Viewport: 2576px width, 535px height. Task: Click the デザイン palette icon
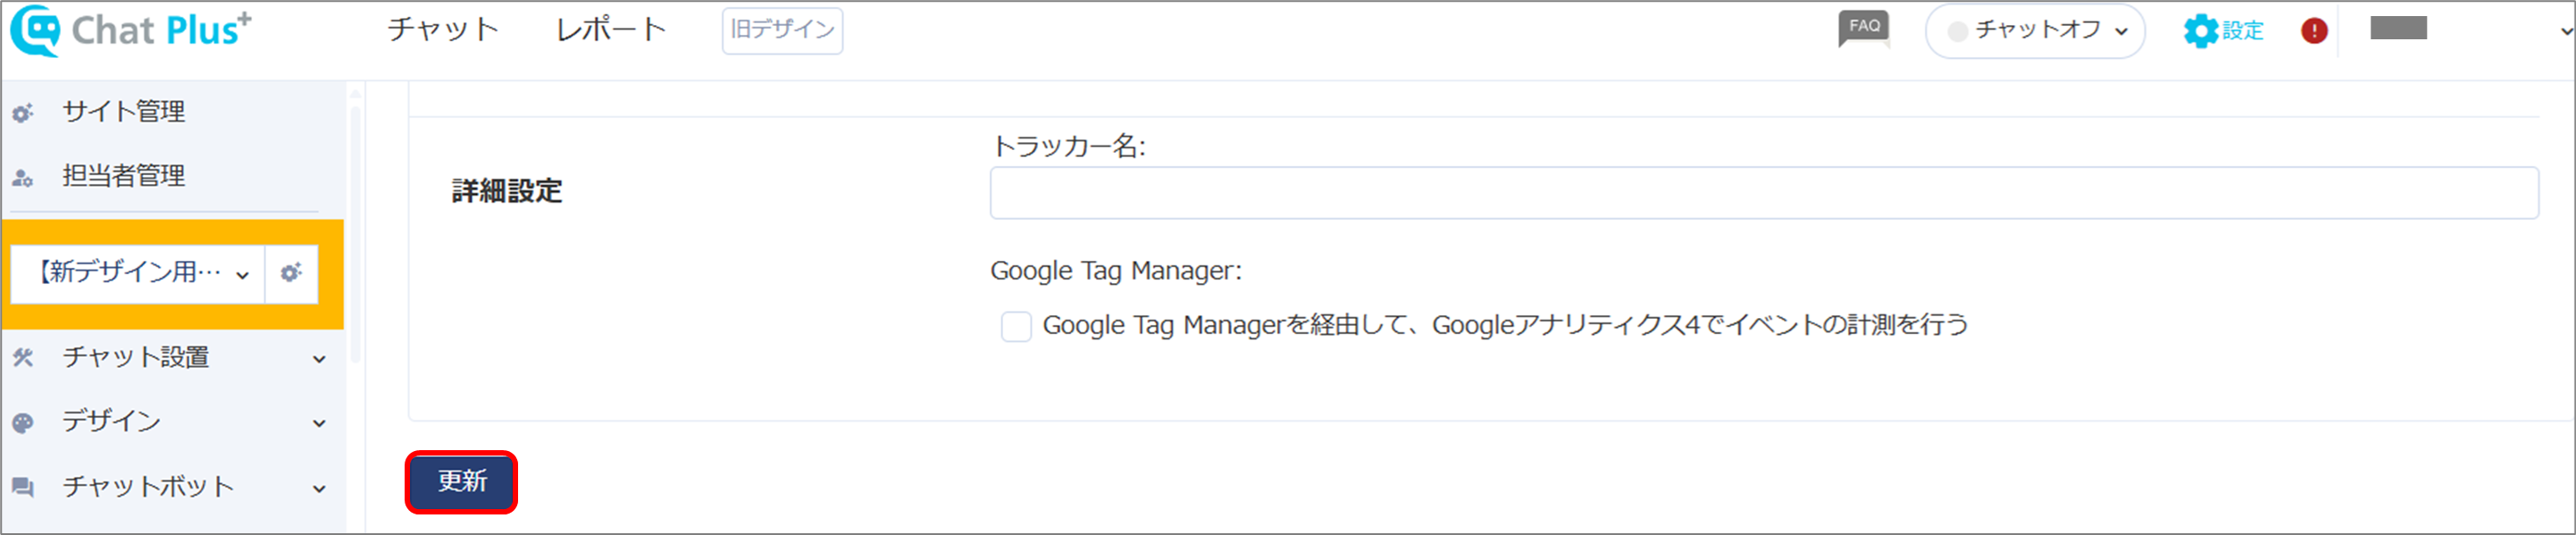[x=23, y=423]
